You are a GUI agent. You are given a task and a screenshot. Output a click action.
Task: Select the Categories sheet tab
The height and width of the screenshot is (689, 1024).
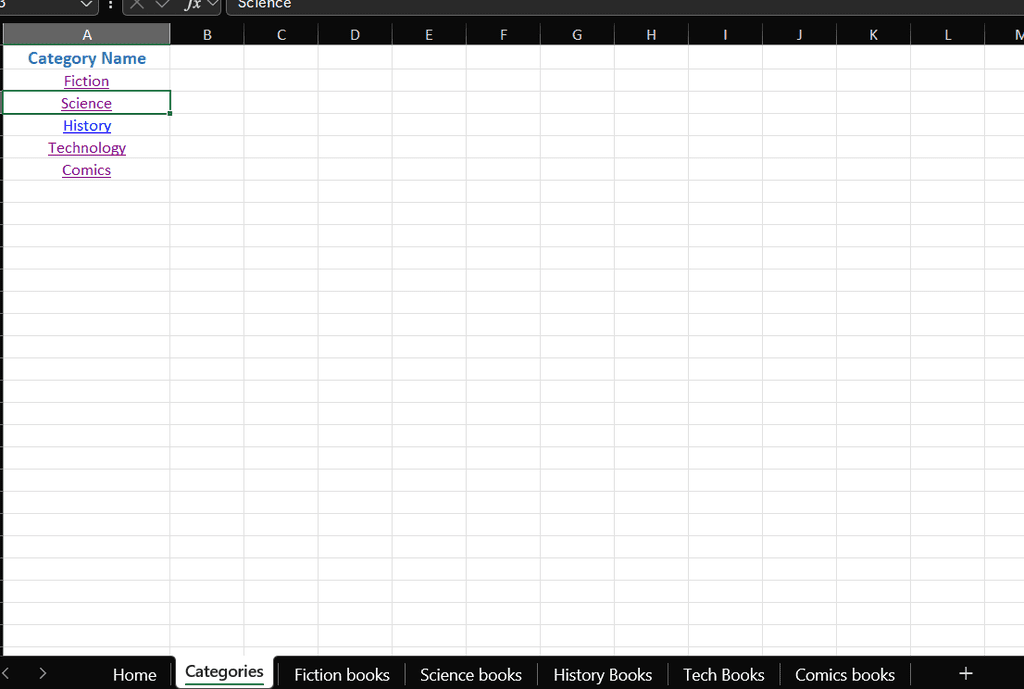click(x=224, y=672)
